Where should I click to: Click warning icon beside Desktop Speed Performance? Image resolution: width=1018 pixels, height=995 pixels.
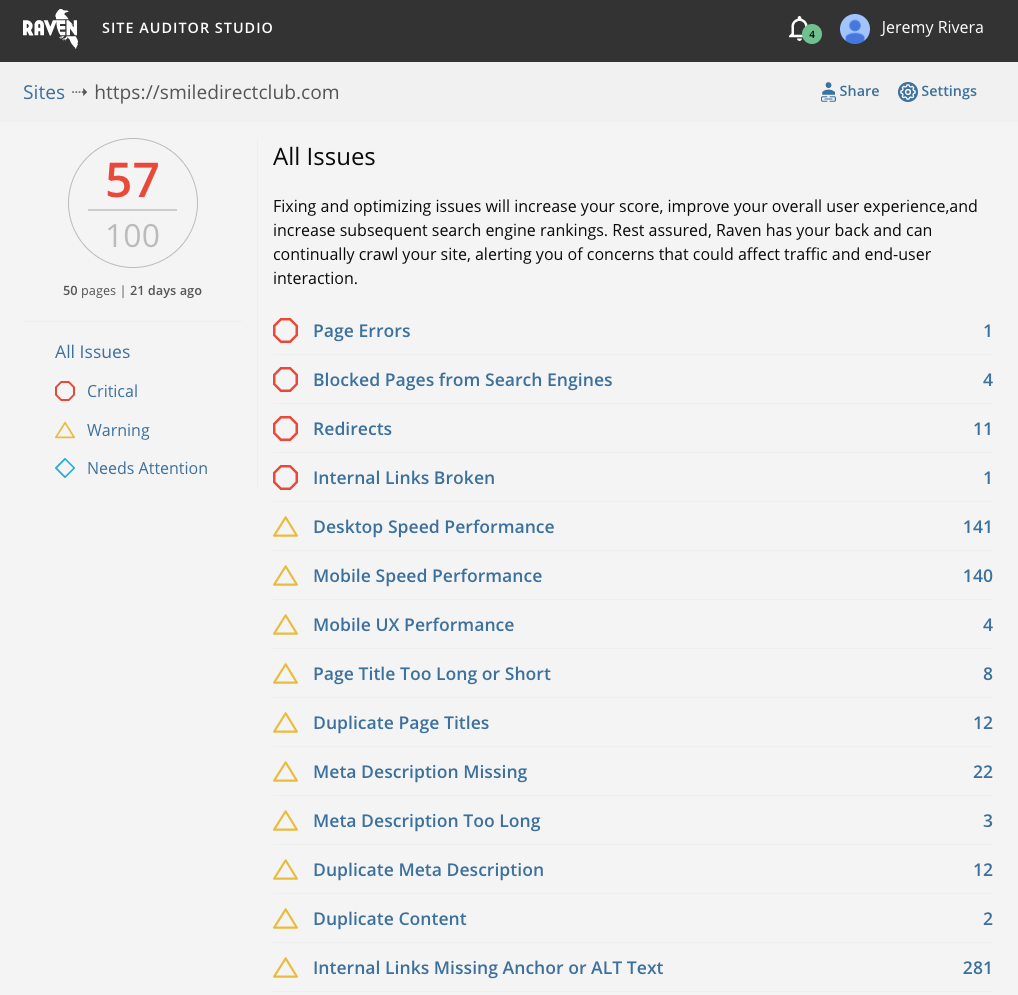[x=286, y=527]
